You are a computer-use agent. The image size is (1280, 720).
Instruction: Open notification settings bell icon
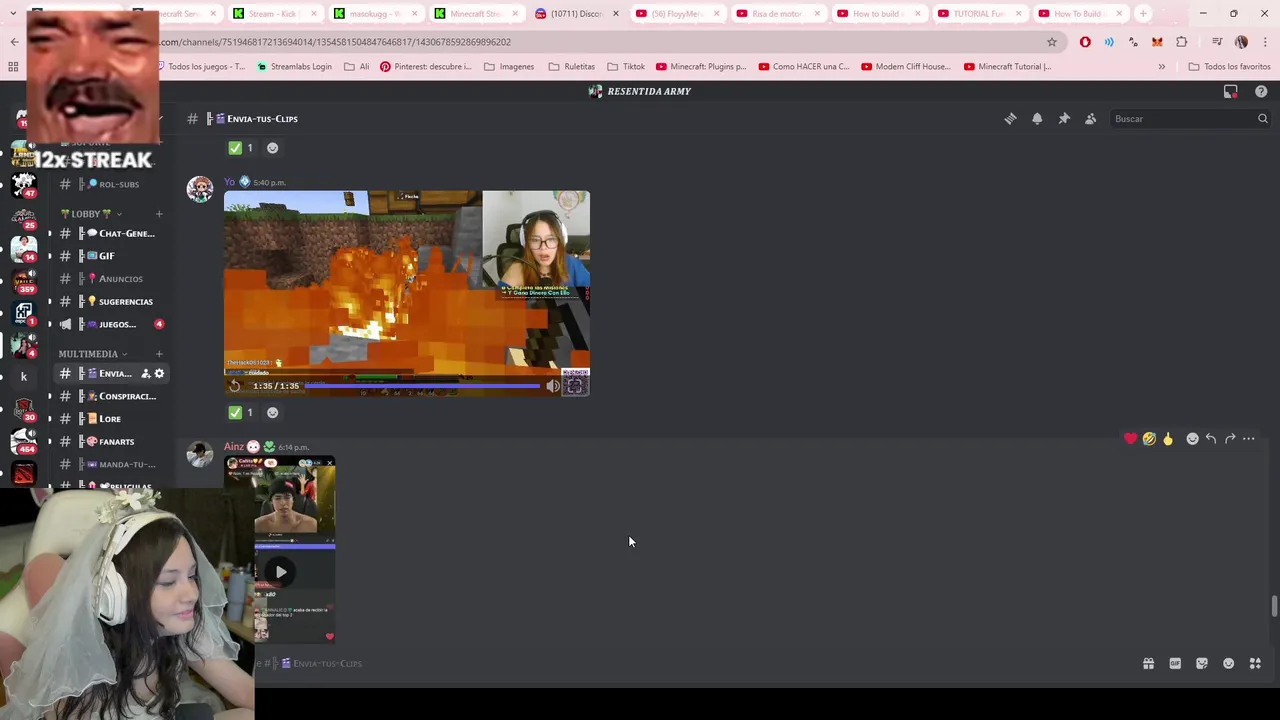(x=1037, y=118)
